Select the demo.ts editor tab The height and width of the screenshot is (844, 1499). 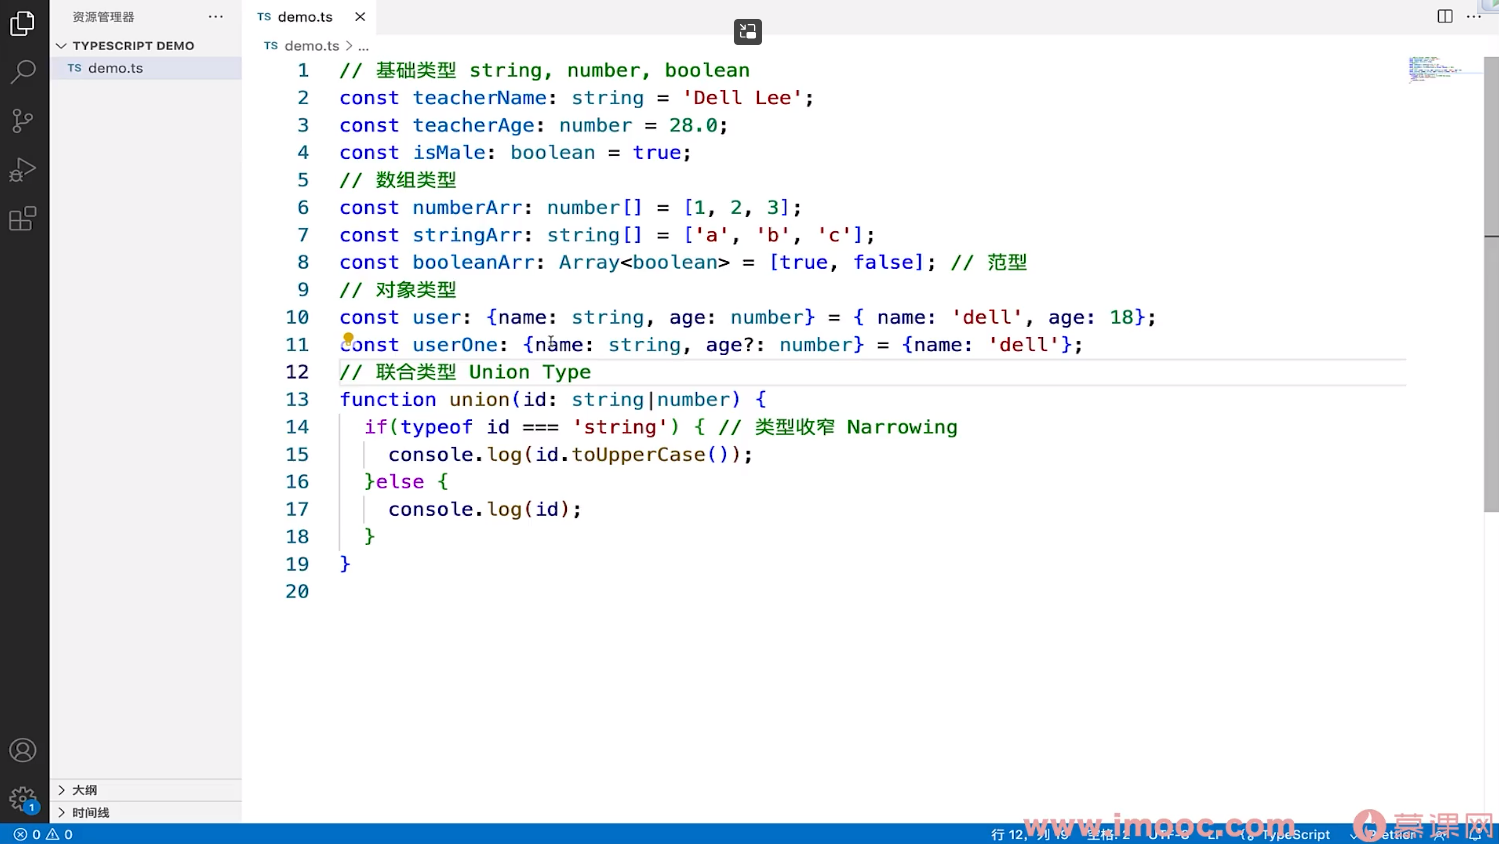pyautogui.click(x=304, y=17)
